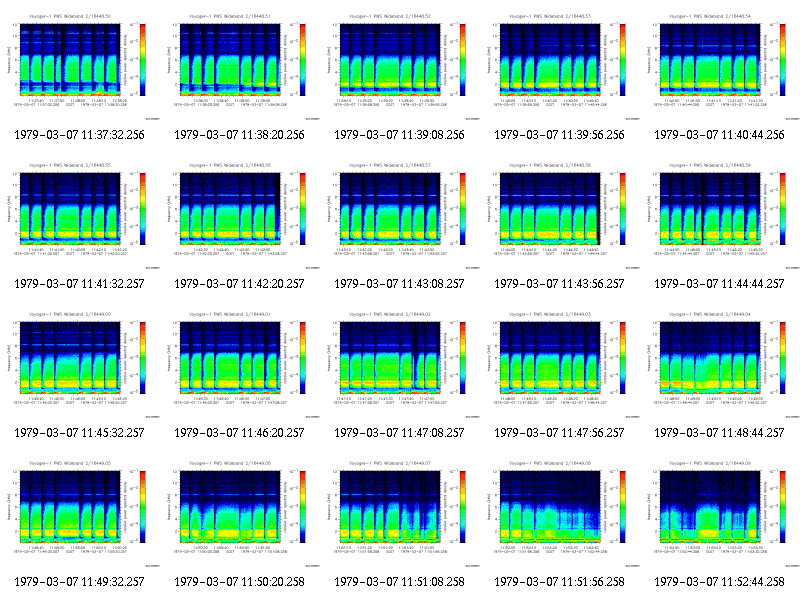Open the 11:47:08.257 spectrogram thumbnail
Screen dimensions: 800x596
[400, 364]
